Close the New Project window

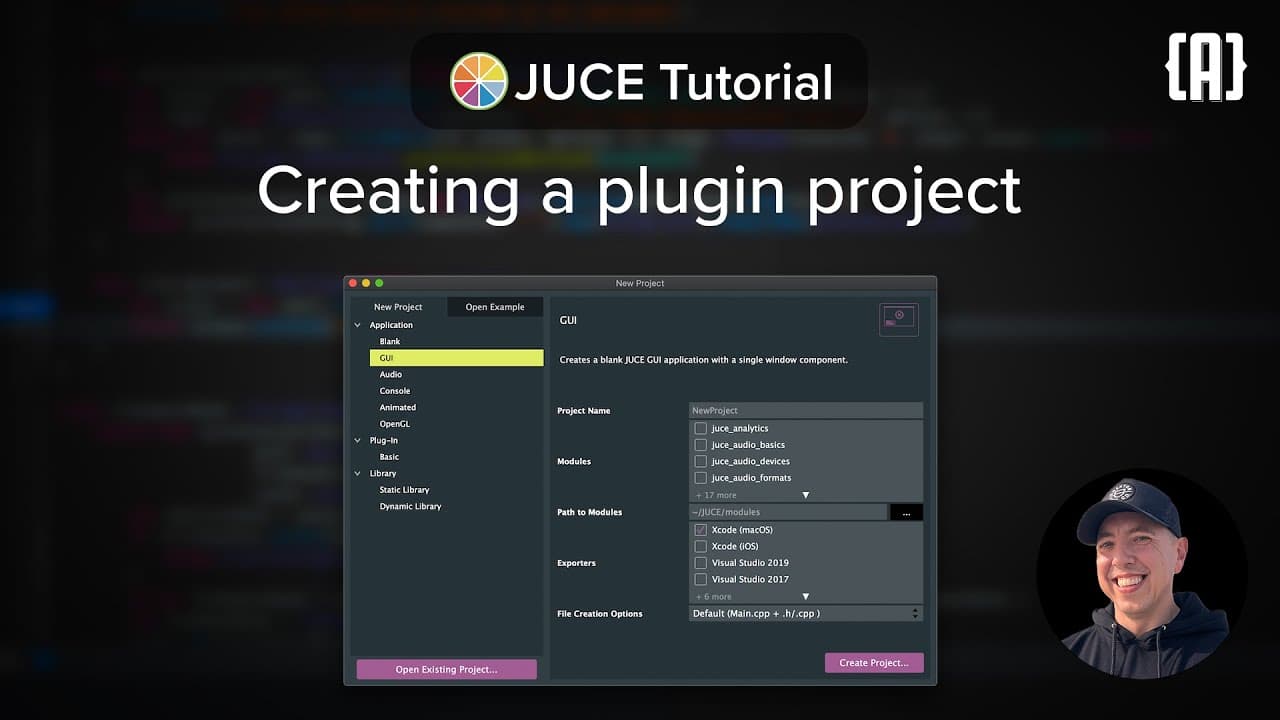pos(353,283)
